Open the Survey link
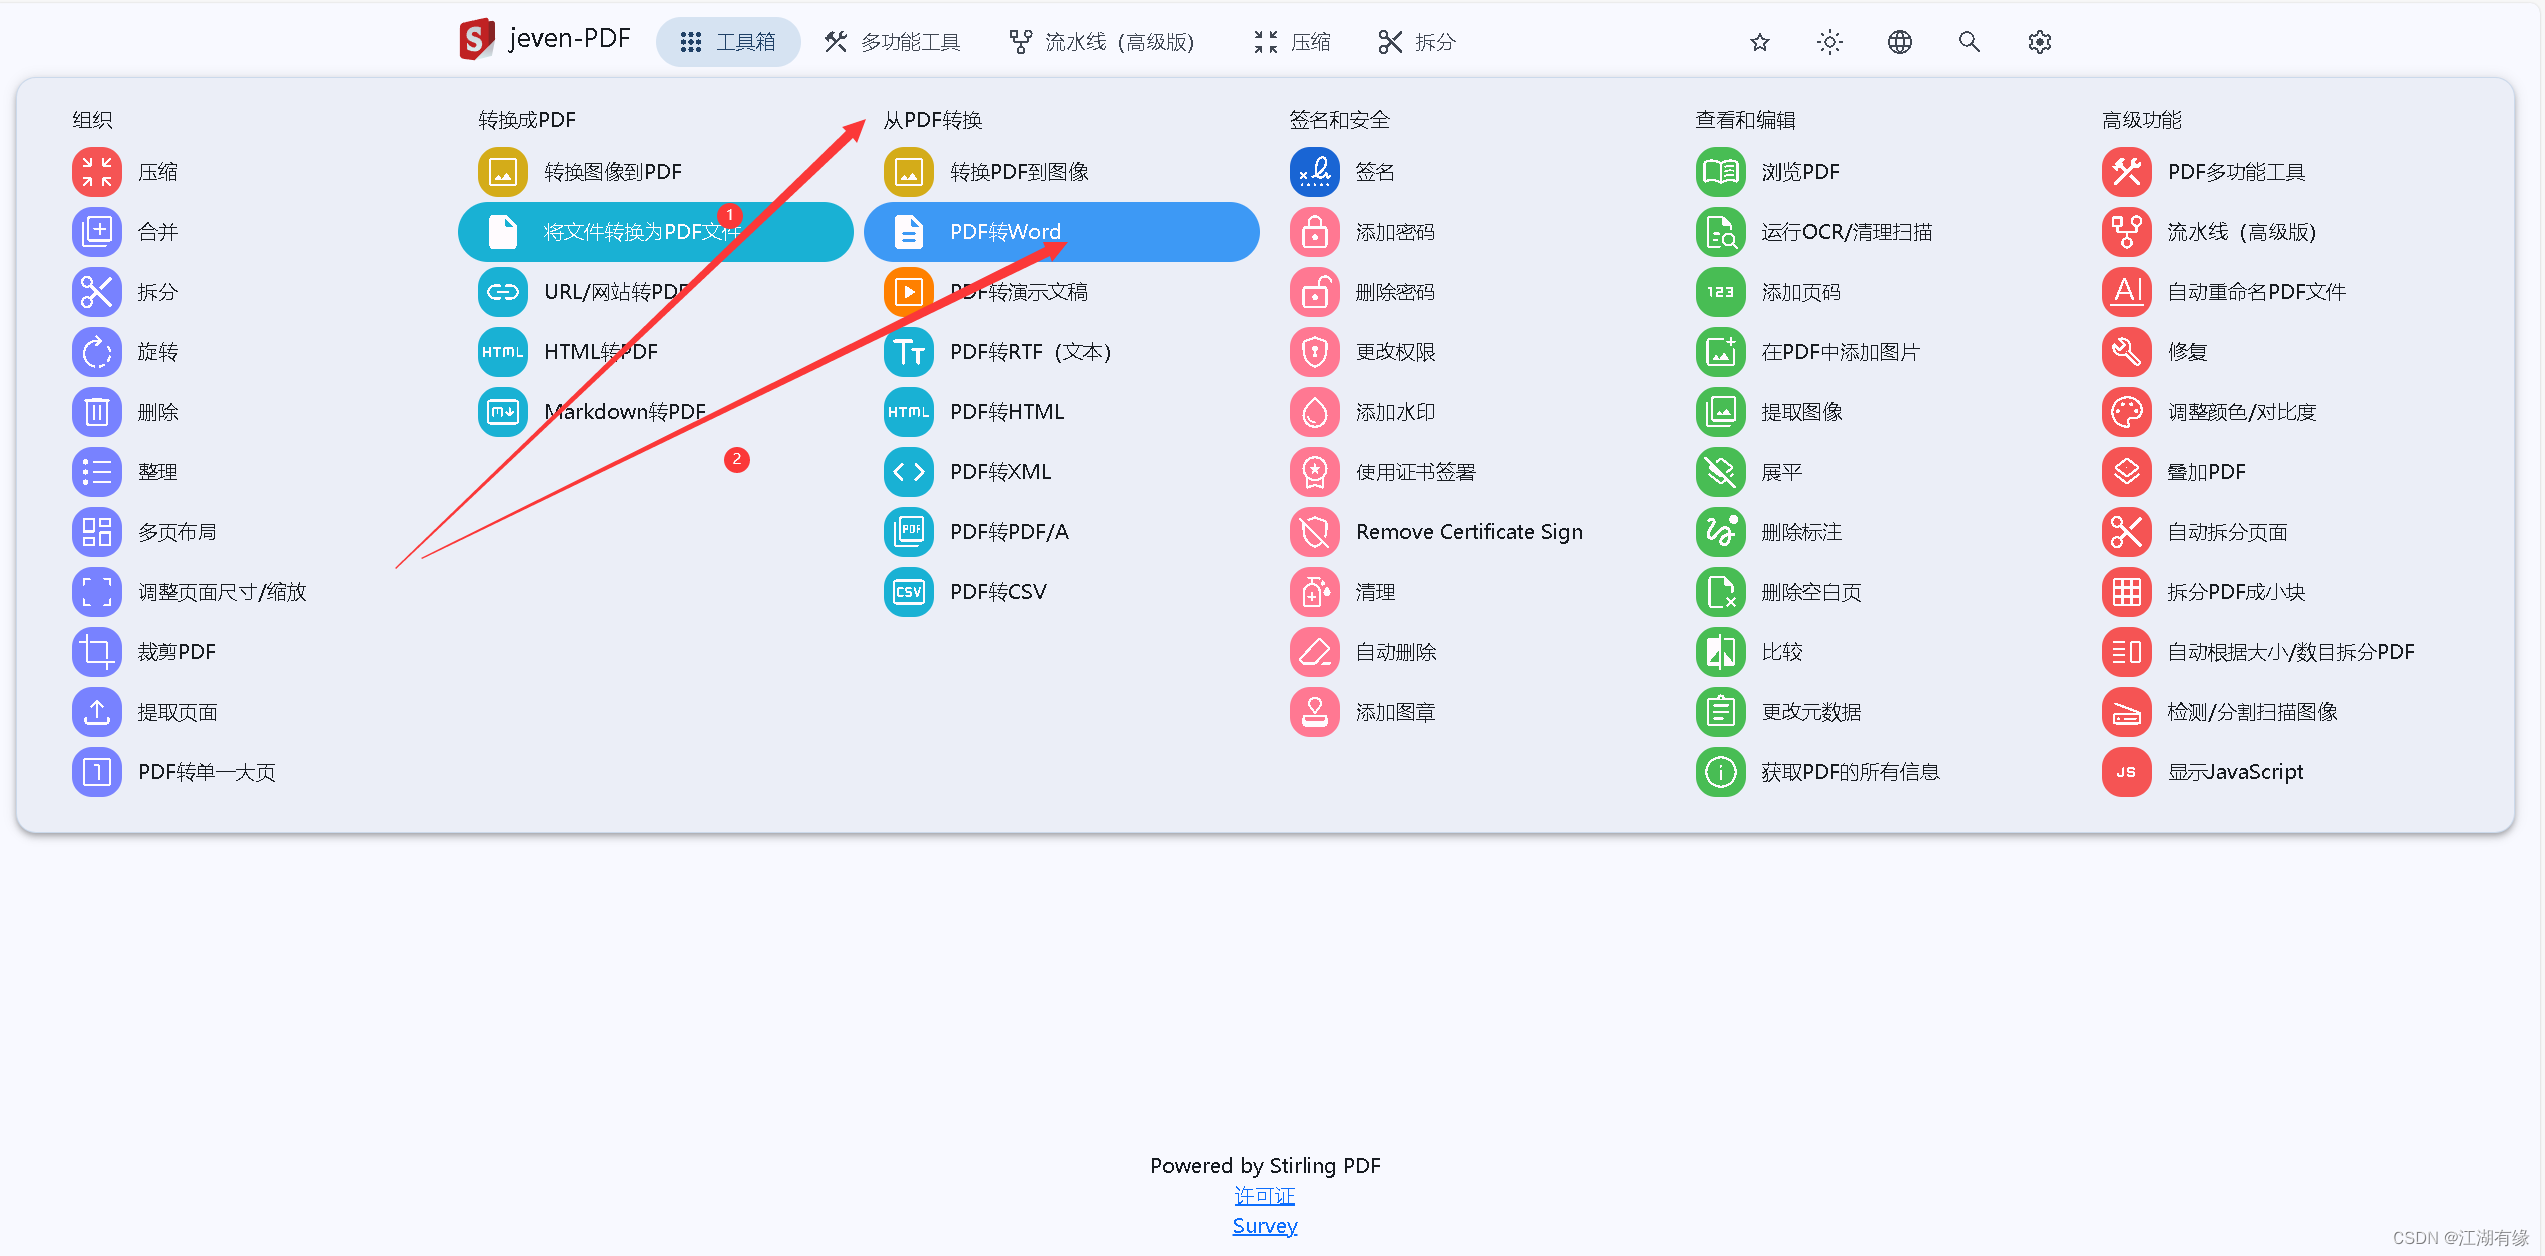The width and height of the screenshot is (2545, 1256). (x=1264, y=1226)
